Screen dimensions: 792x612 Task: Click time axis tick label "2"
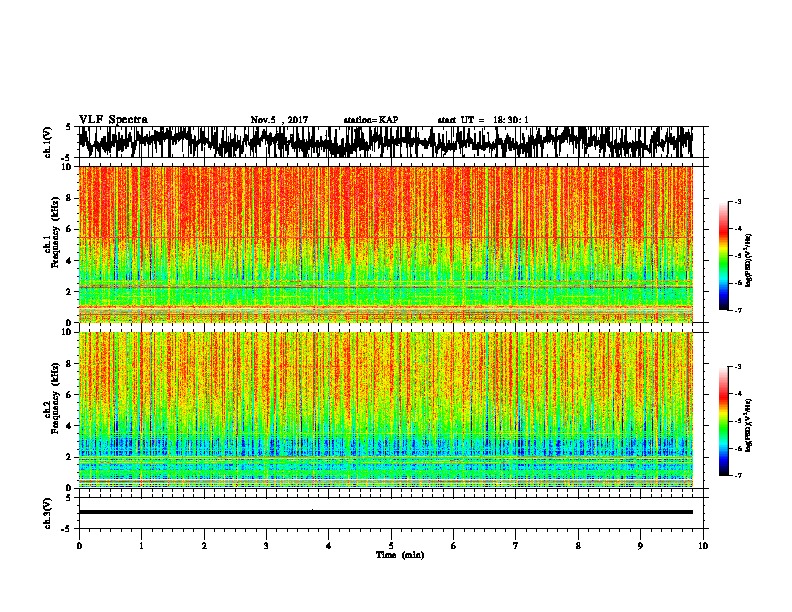(204, 545)
